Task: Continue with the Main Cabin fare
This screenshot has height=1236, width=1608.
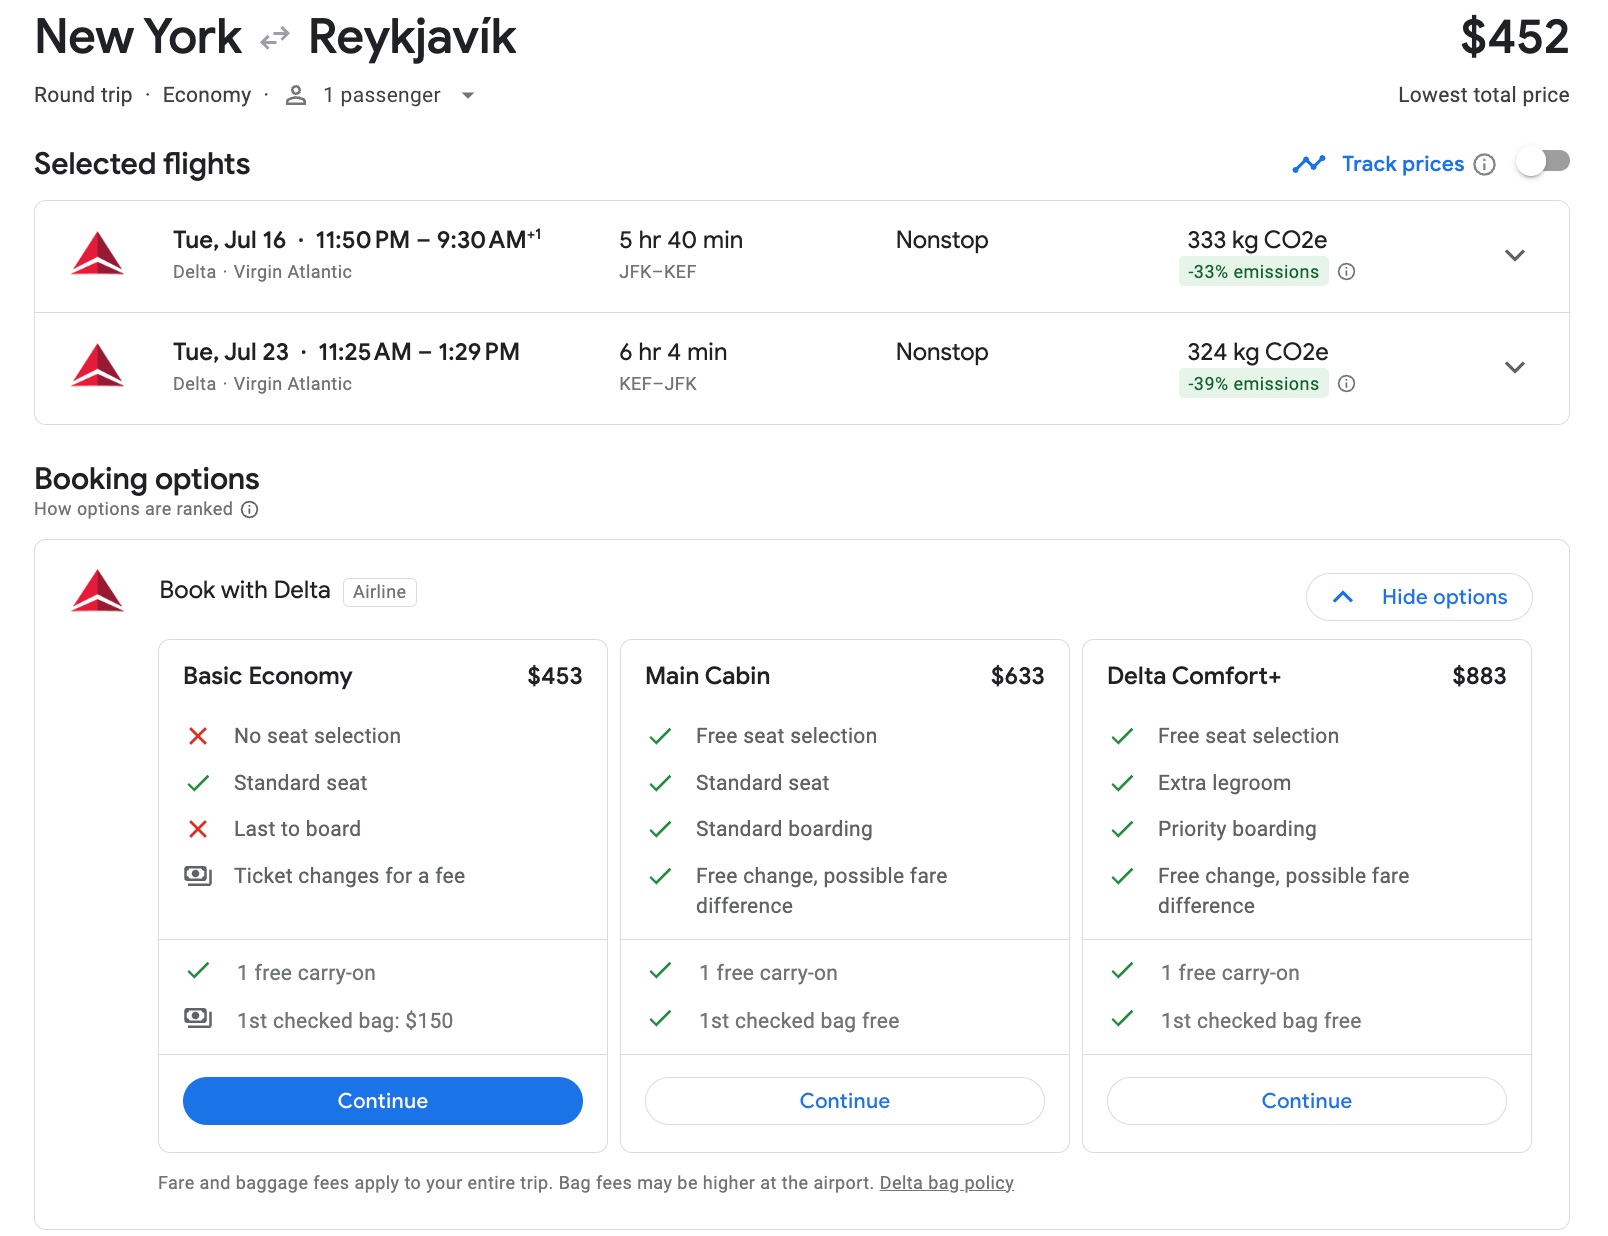Action: 844,1101
